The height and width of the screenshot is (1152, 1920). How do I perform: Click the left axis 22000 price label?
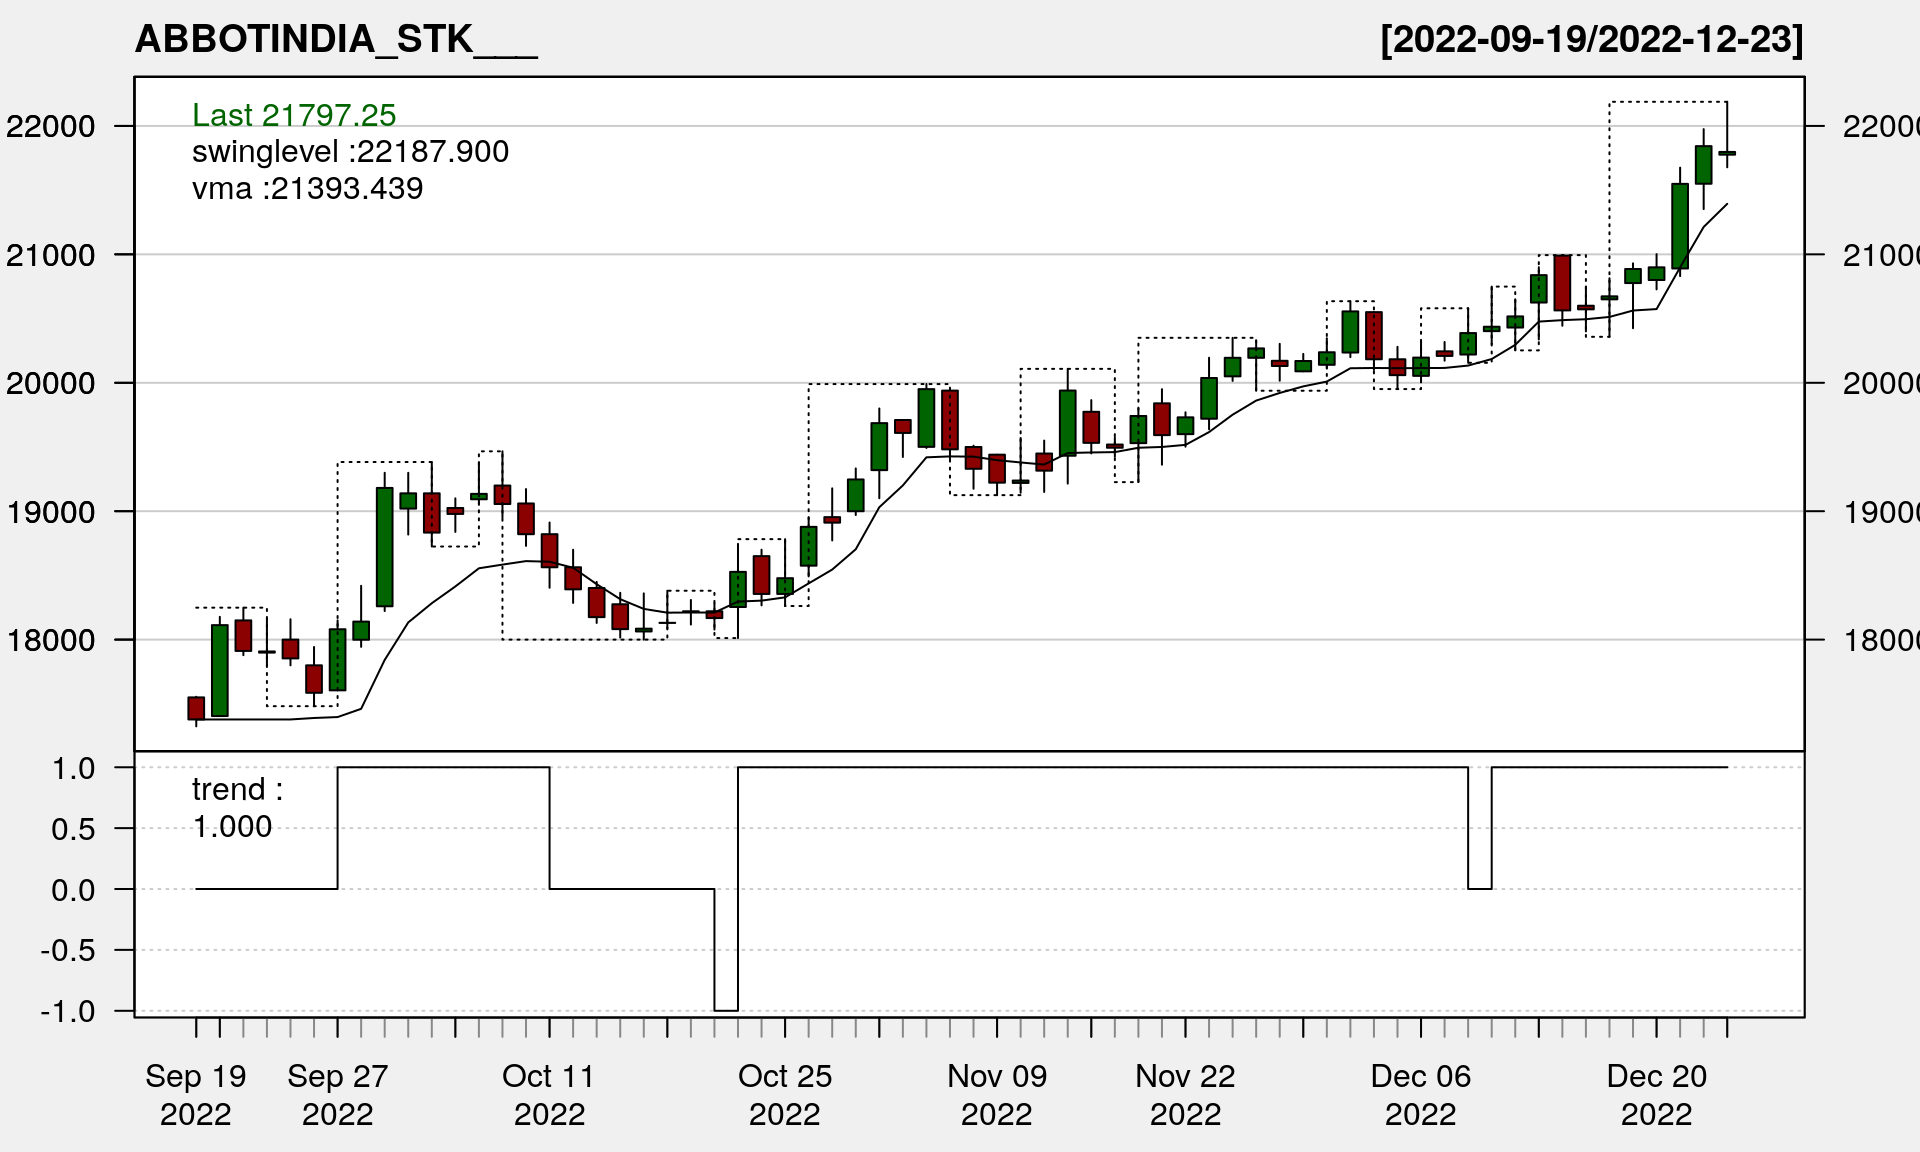click(50, 126)
